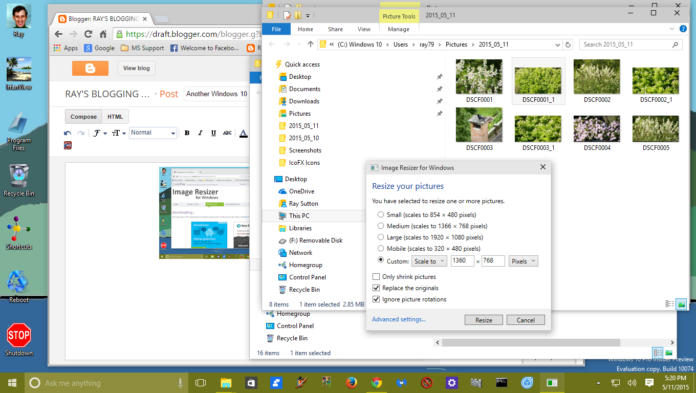Open the View ribbon tab
The width and height of the screenshot is (696, 393).
point(364,29)
